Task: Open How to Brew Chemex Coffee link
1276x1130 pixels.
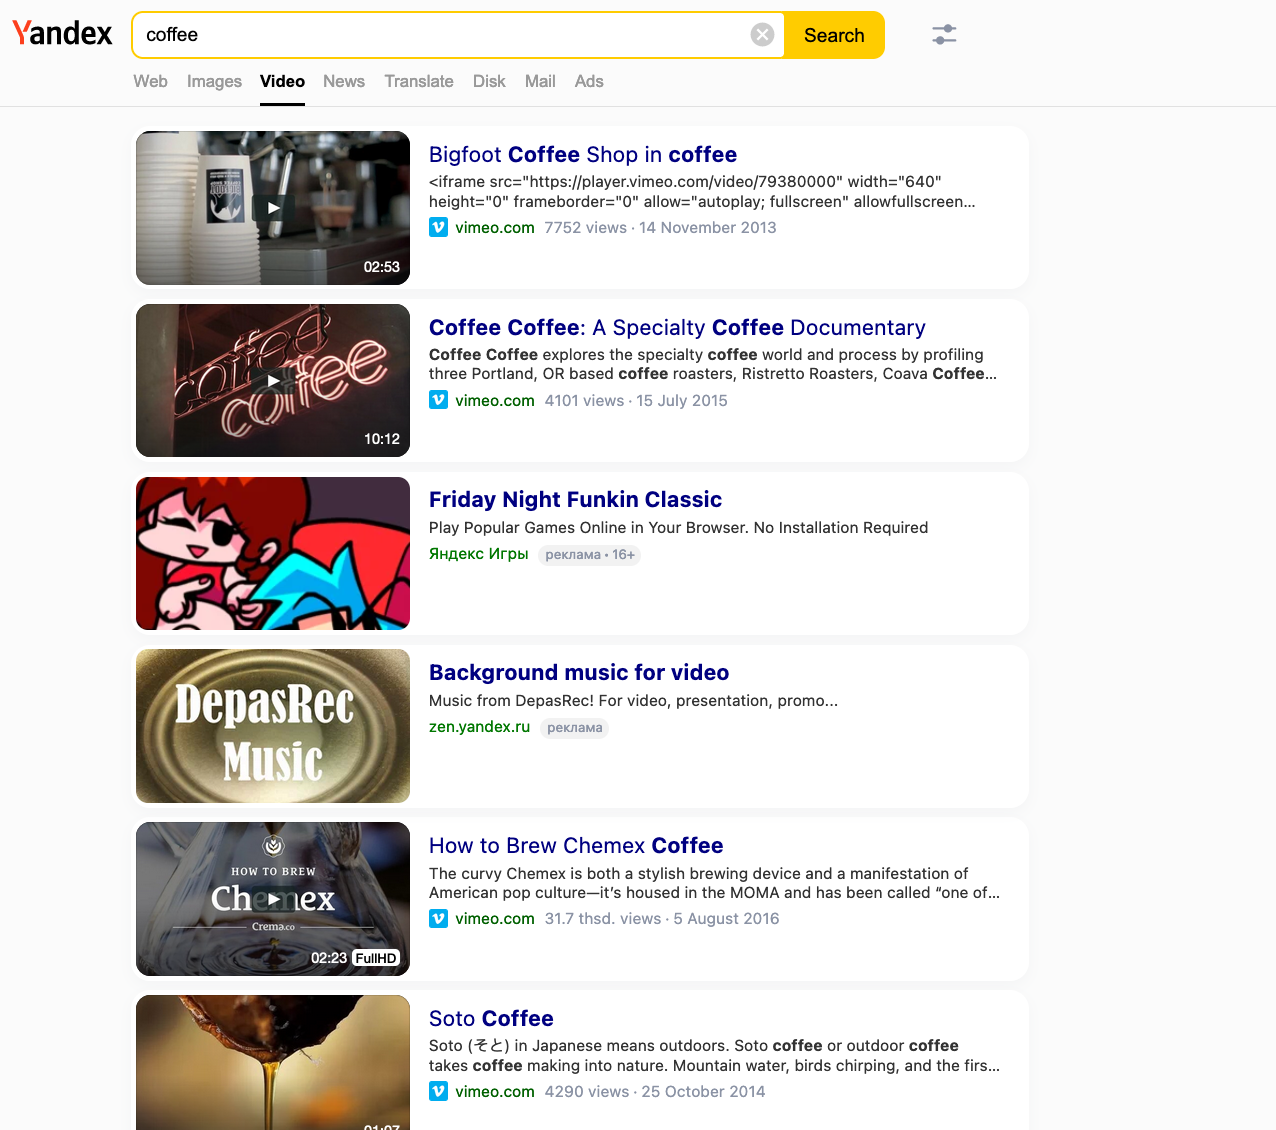Action: [576, 845]
